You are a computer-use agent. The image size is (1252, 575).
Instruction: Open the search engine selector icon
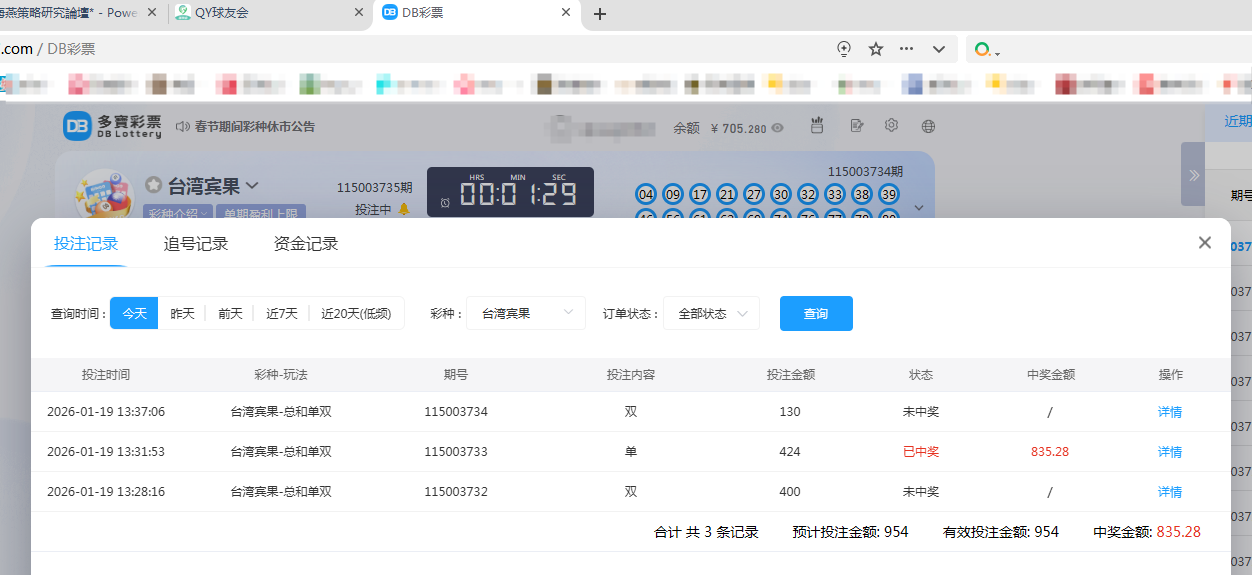pos(986,50)
